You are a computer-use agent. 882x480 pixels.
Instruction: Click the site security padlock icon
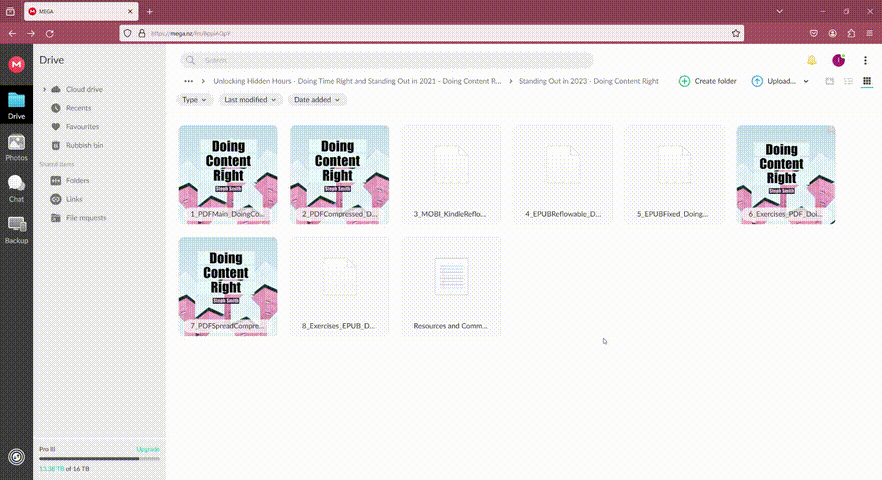pos(142,33)
